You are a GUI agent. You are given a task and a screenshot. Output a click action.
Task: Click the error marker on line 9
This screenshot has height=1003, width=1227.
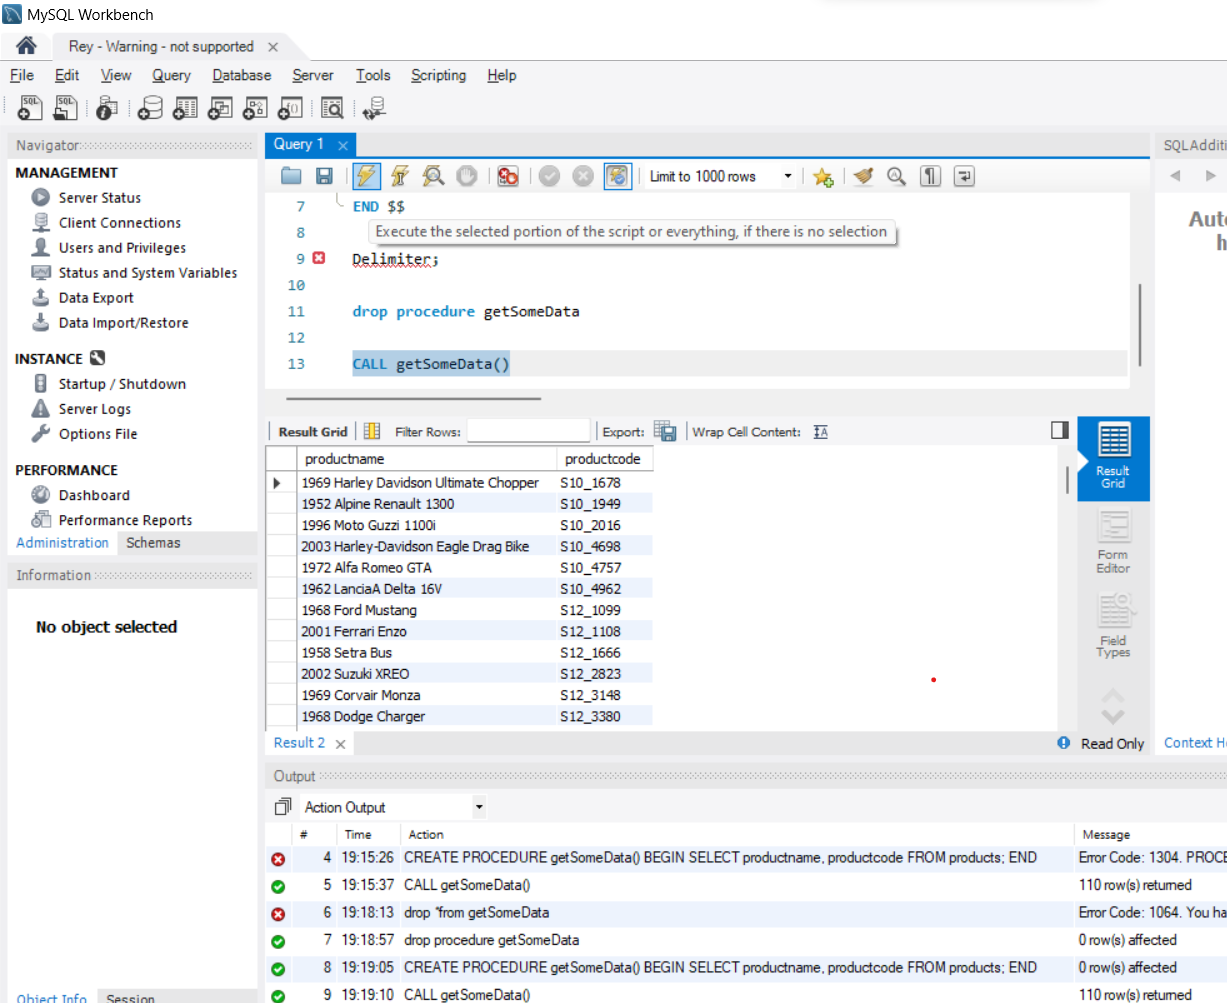point(319,258)
